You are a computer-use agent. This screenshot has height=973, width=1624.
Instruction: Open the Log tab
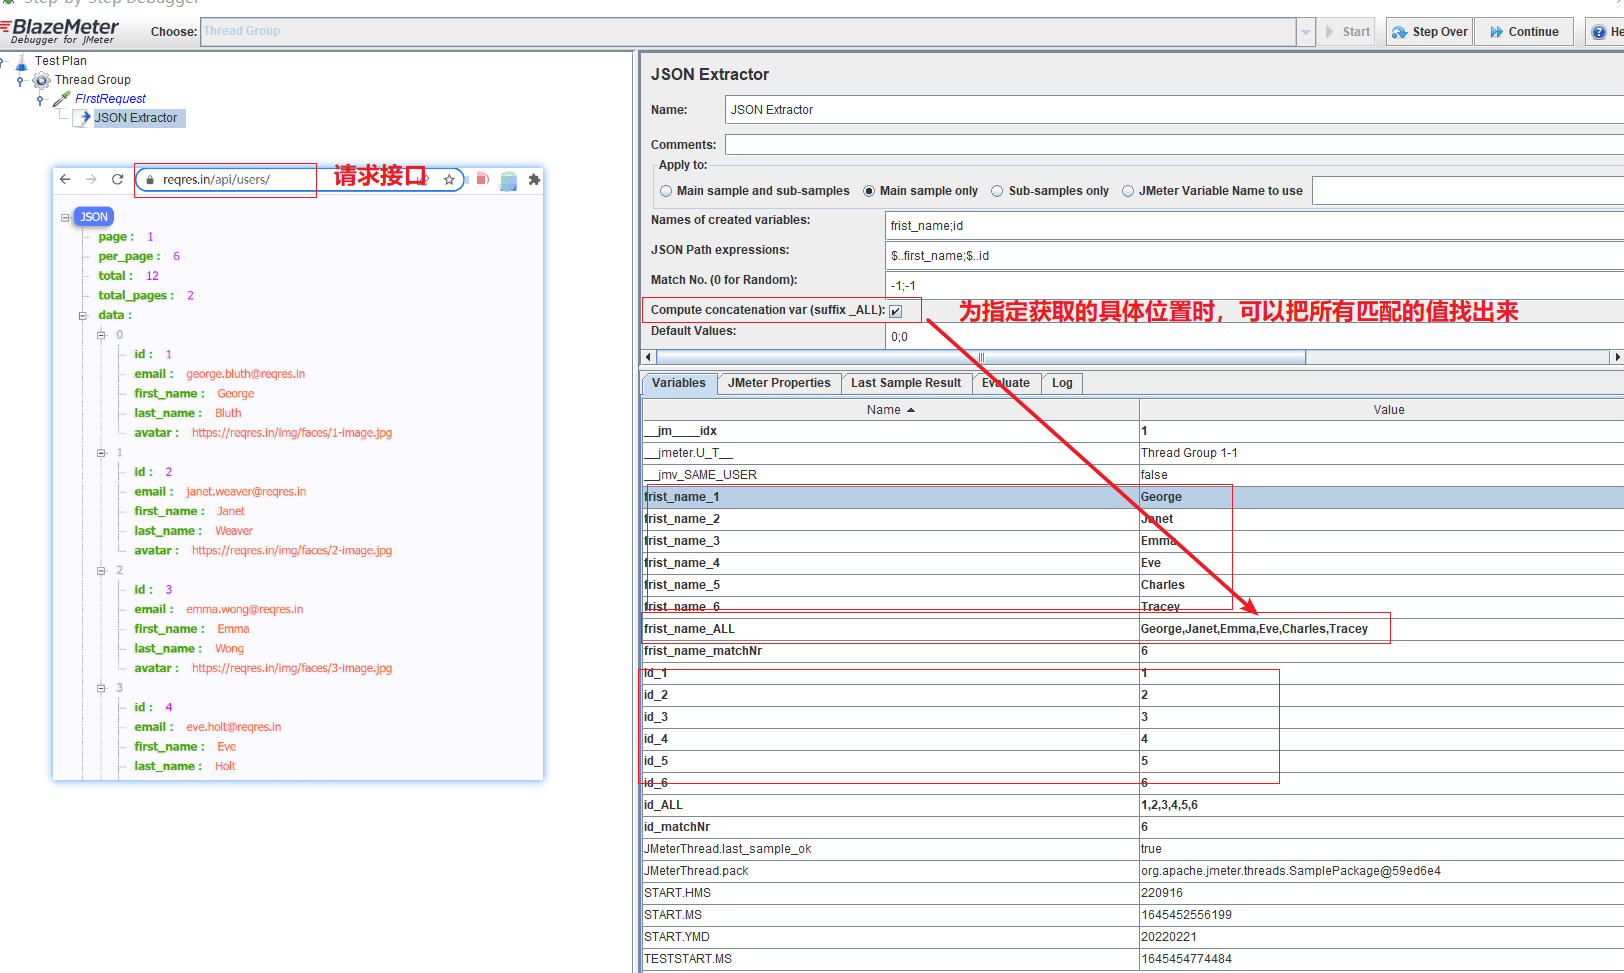pos(1062,383)
